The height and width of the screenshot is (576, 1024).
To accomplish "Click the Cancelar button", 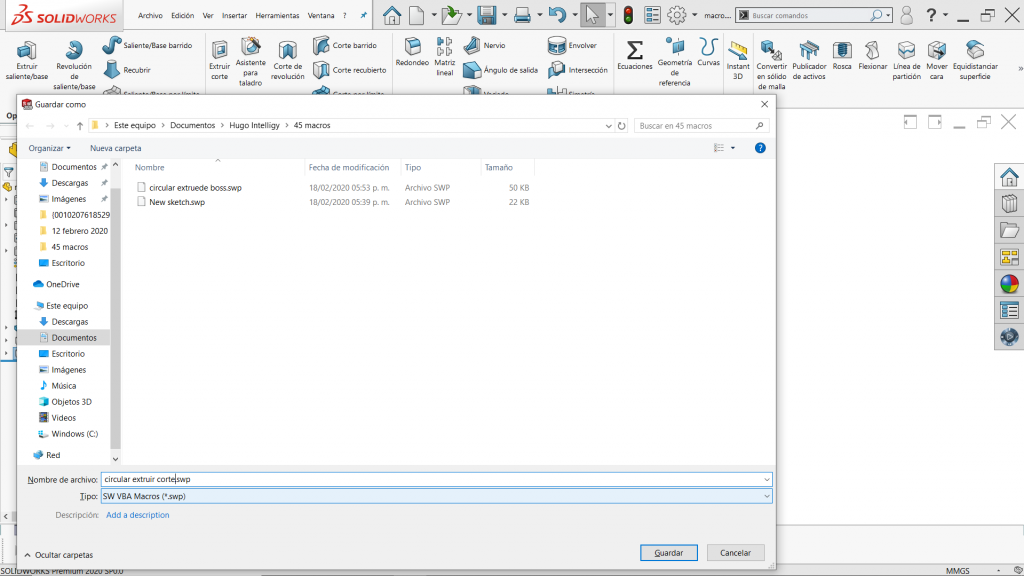I will coord(735,552).
